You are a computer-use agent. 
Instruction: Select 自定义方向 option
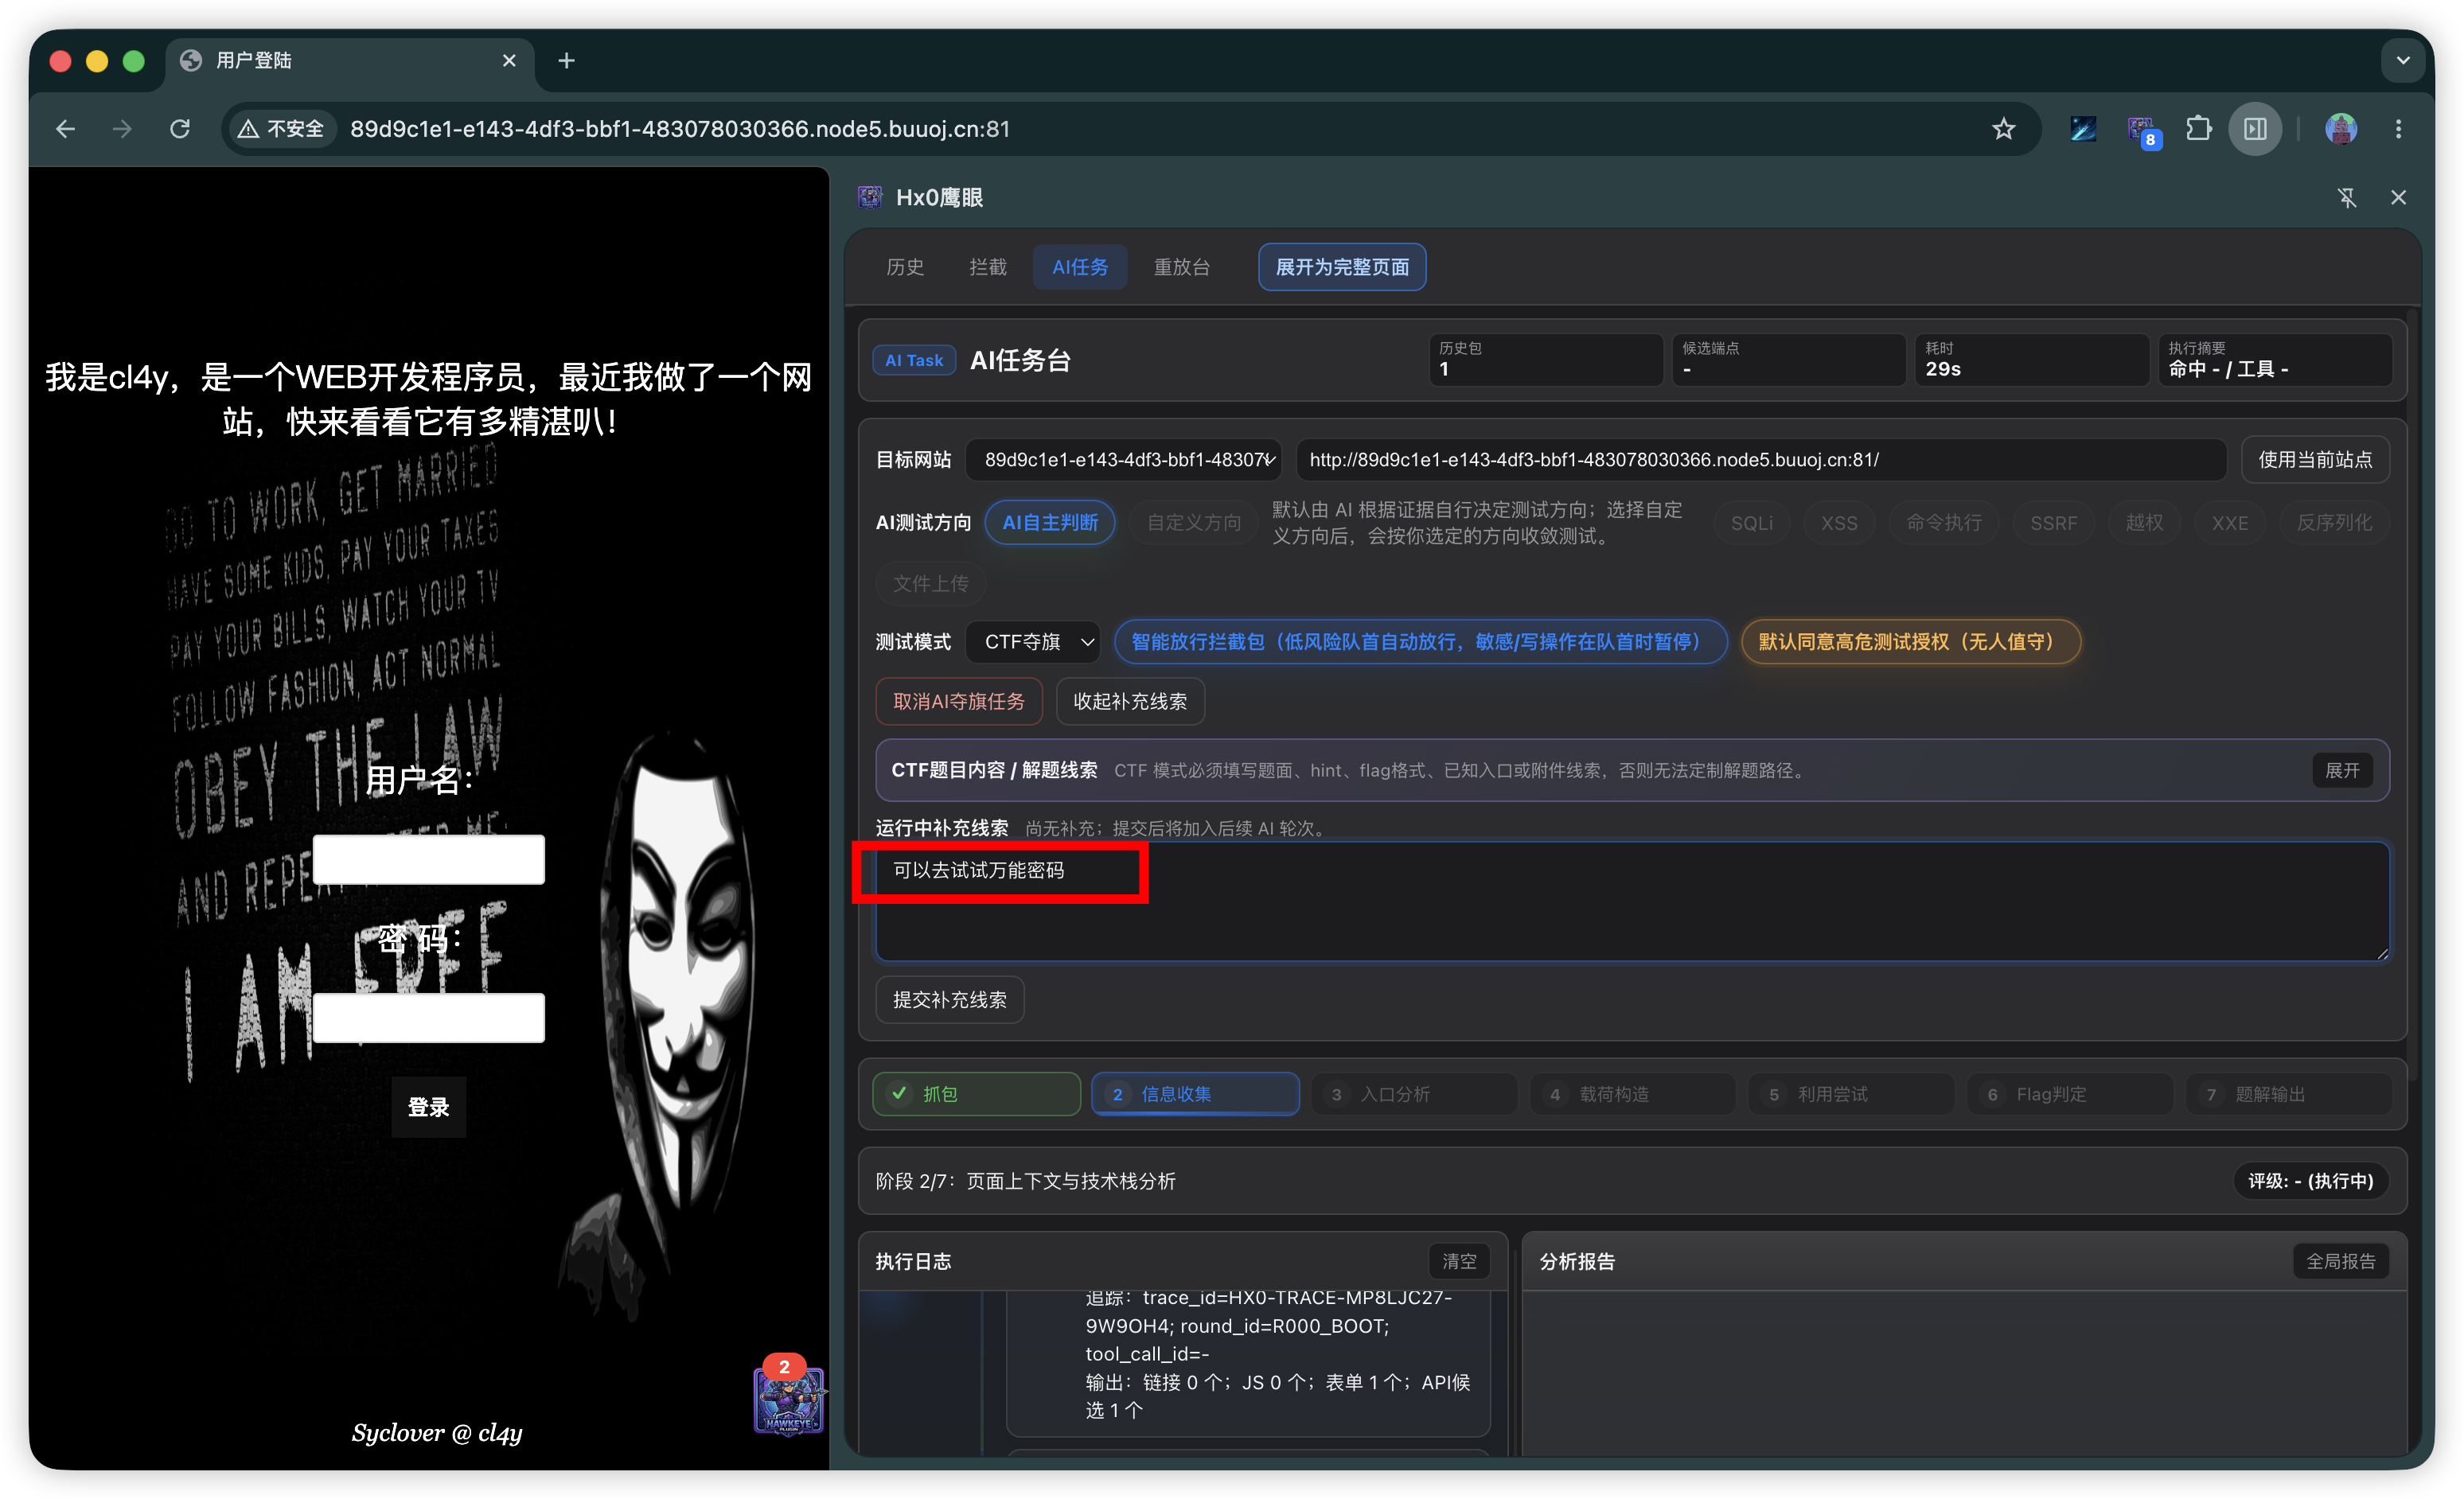click(1194, 523)
